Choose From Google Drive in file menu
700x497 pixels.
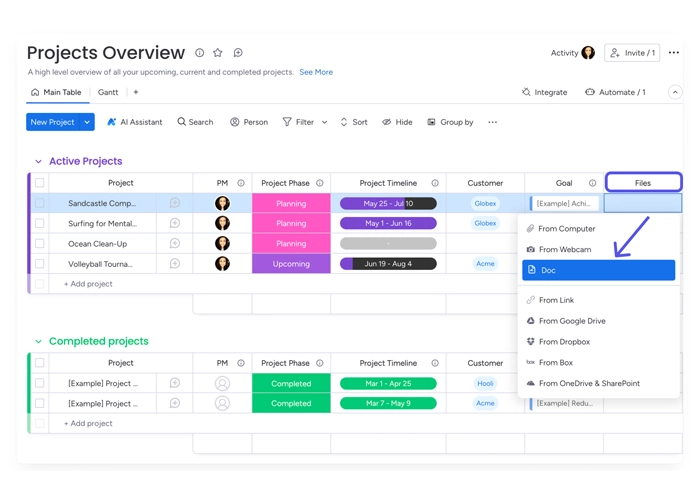click(598, 321)
